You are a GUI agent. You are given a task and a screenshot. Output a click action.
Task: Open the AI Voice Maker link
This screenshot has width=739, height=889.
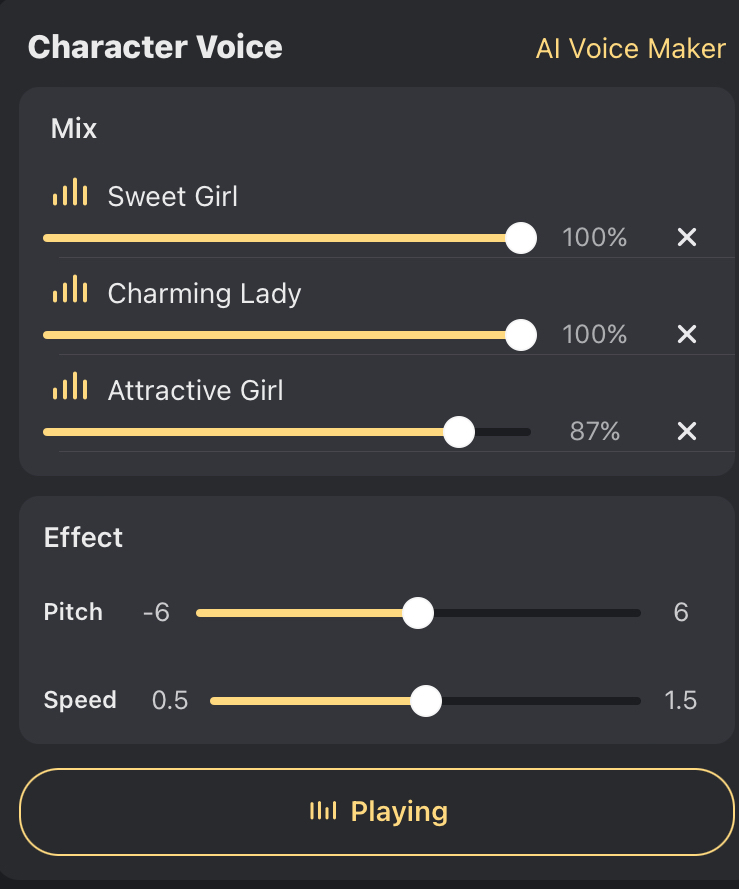[630, 49]
